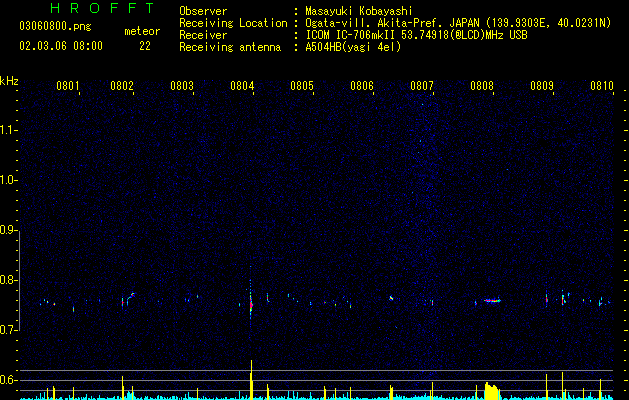Click the 0806 time marker
This screenshot has width=629, height=400.
coord(362,86)
